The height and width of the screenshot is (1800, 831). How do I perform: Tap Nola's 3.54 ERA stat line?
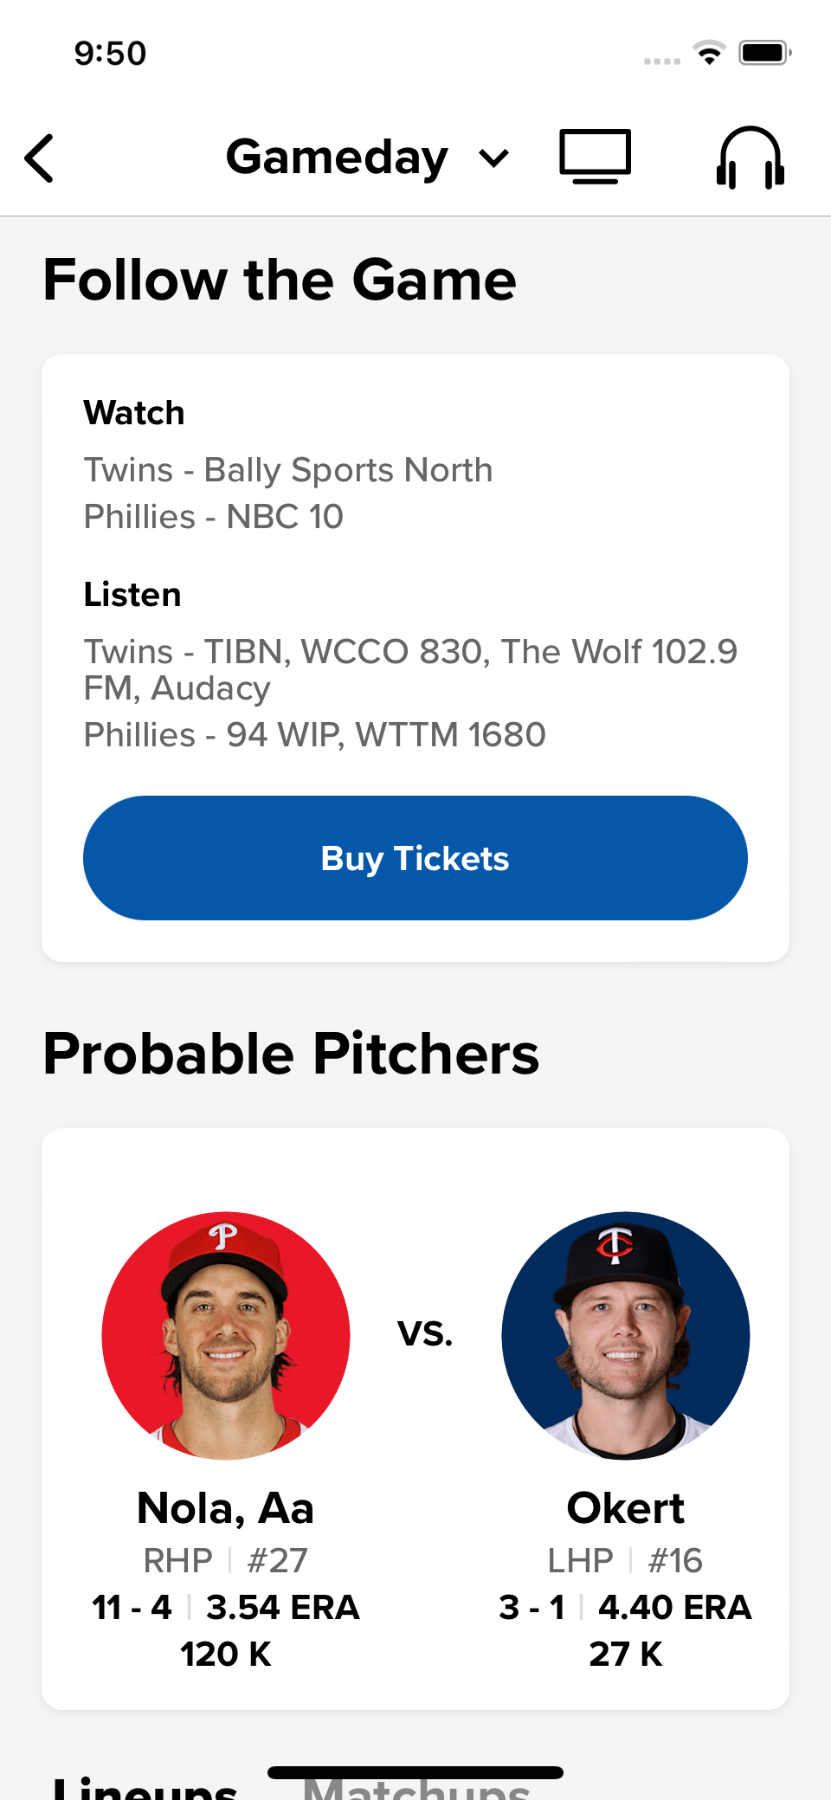click(x=282, y=1607)
